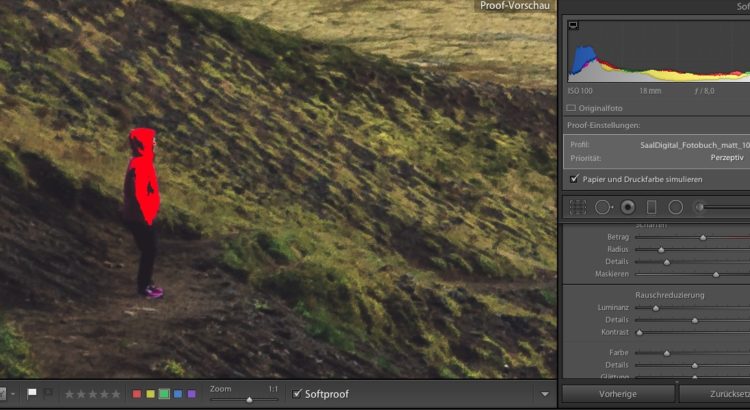Apply the green color label

click(164, 394)
